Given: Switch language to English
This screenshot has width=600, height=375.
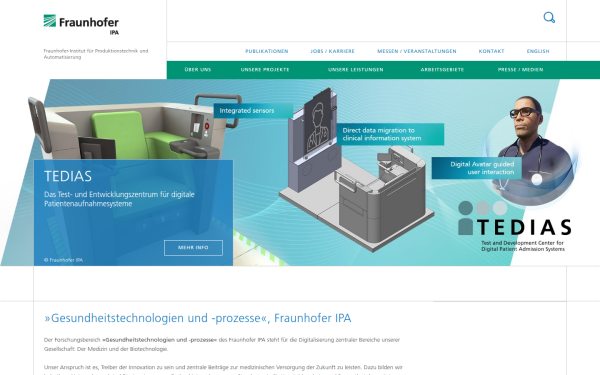Looking at the screenshot, I should (x=538, y=51).
